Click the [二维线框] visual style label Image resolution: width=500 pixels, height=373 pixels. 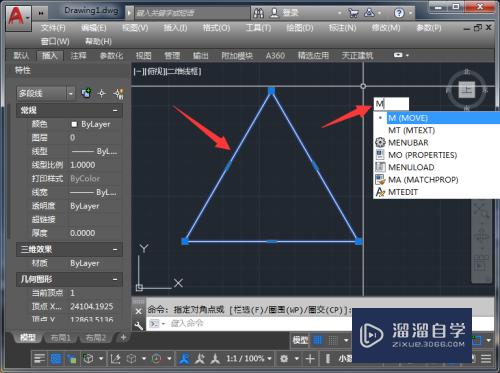click(183, 71)
